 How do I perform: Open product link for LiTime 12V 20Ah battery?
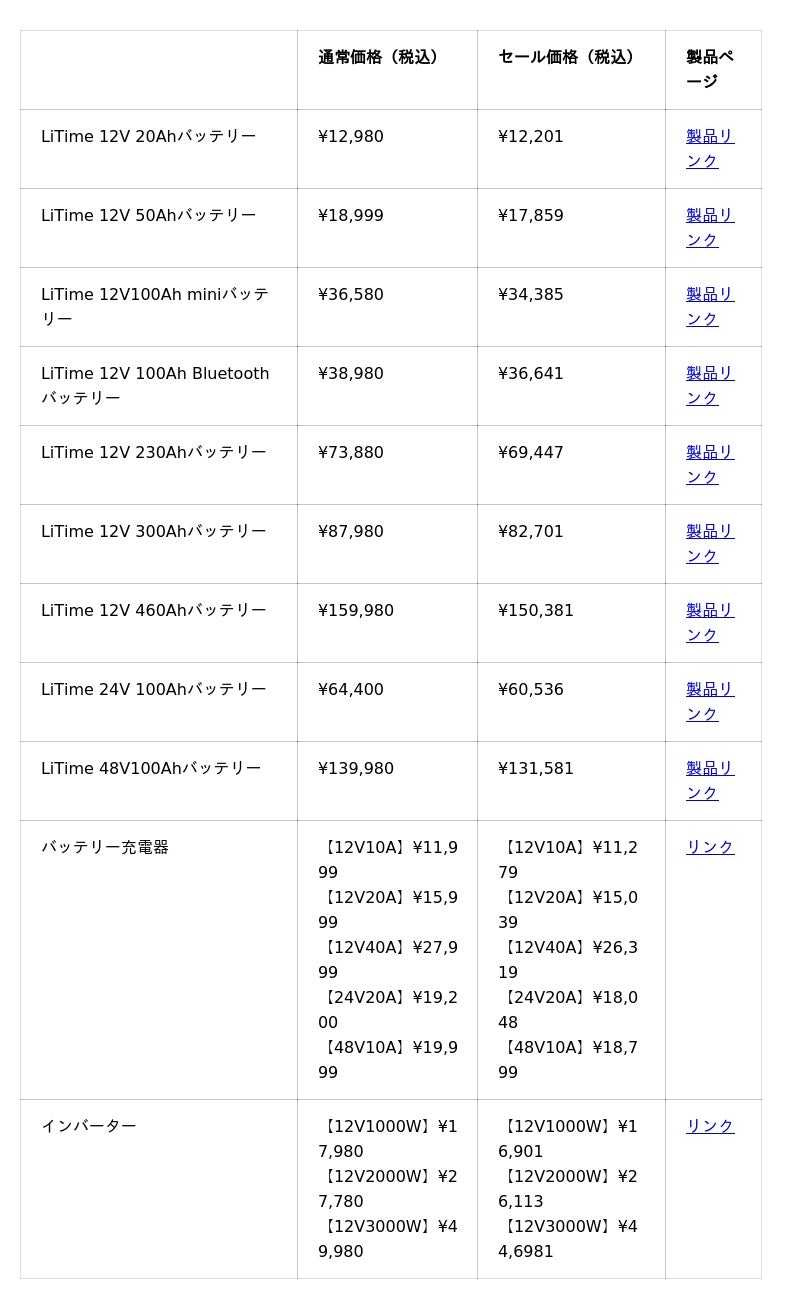click(x=709, y=137)
